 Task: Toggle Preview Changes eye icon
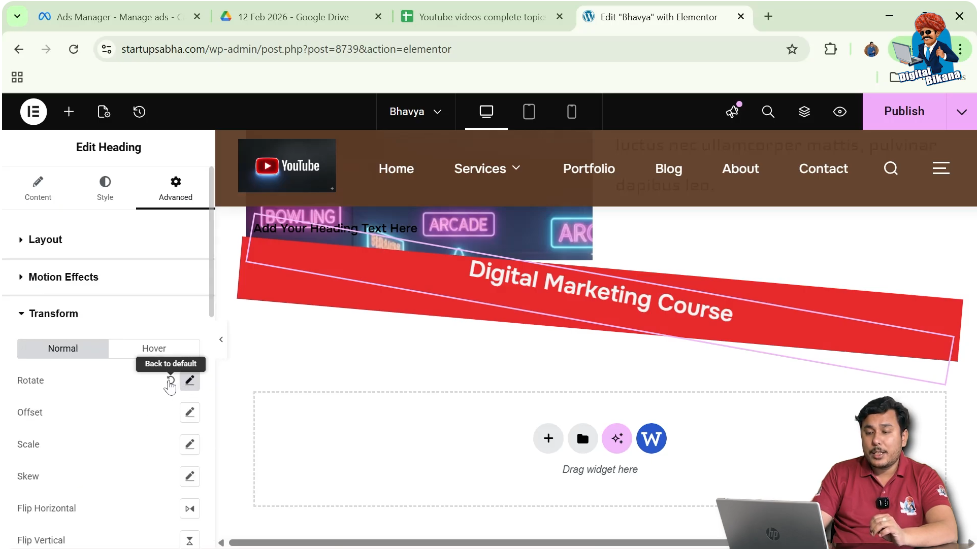[840, 112]
